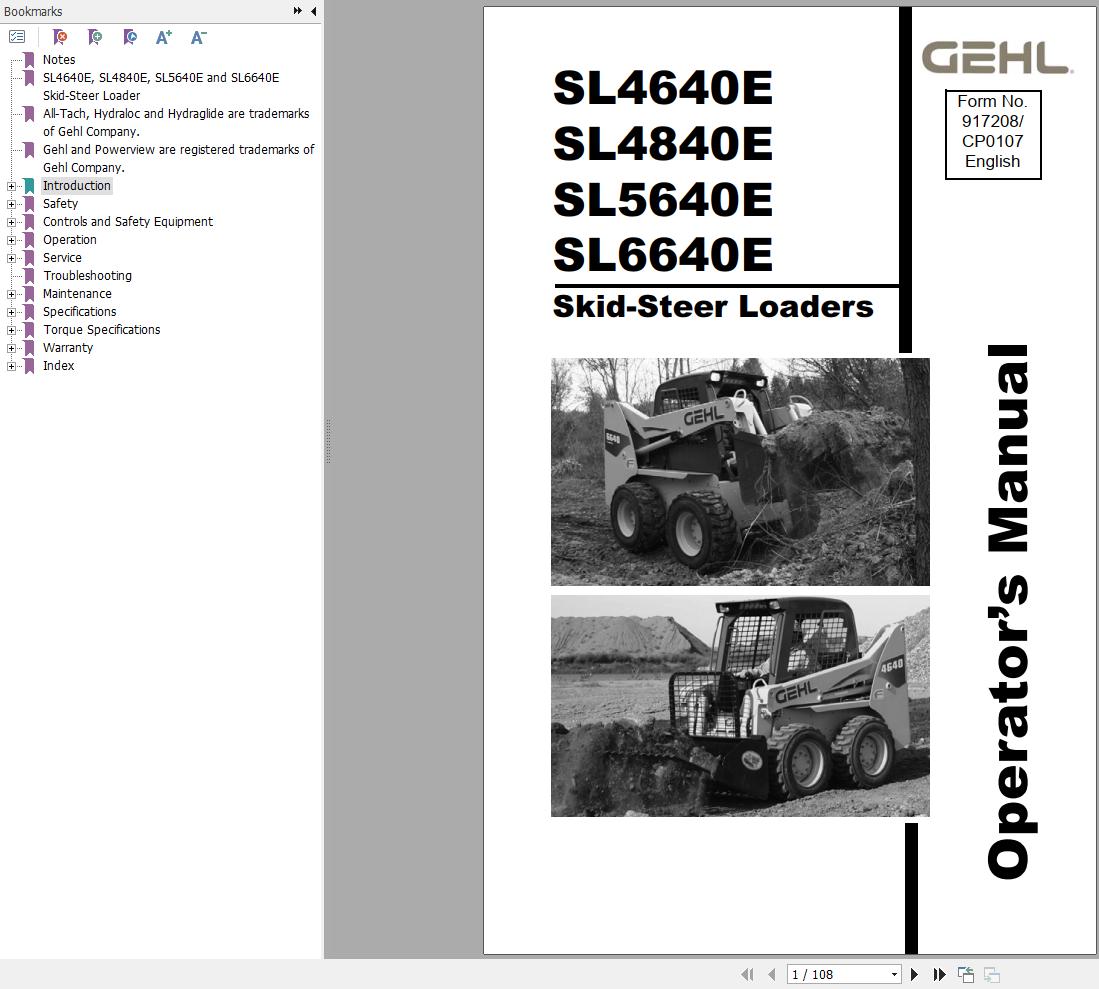Expand the Specifications bookmark
This screenshot has height=989, width=1099.
pos(11,313)
